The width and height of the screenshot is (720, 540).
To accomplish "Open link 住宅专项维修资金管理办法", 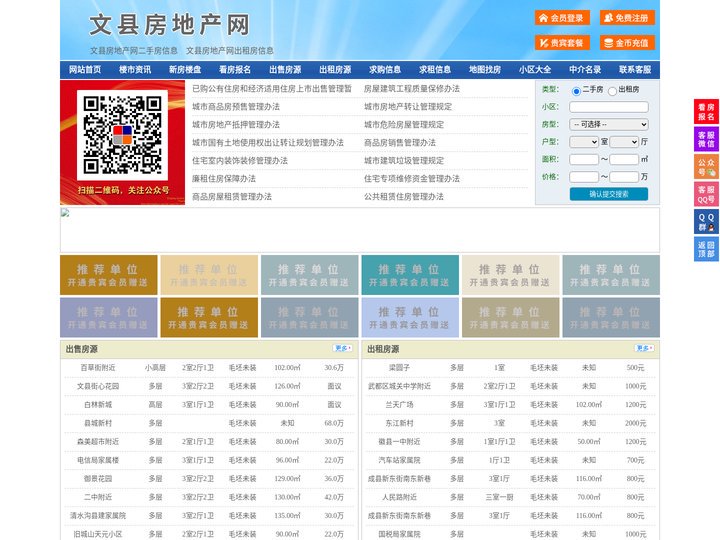I will point(411,178).
